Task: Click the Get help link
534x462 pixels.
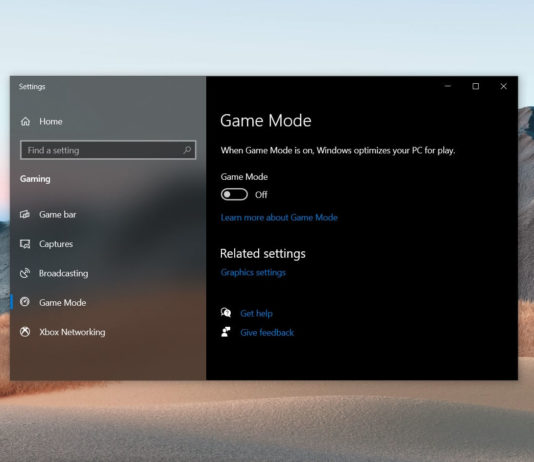Action: [x=256, y=313]
